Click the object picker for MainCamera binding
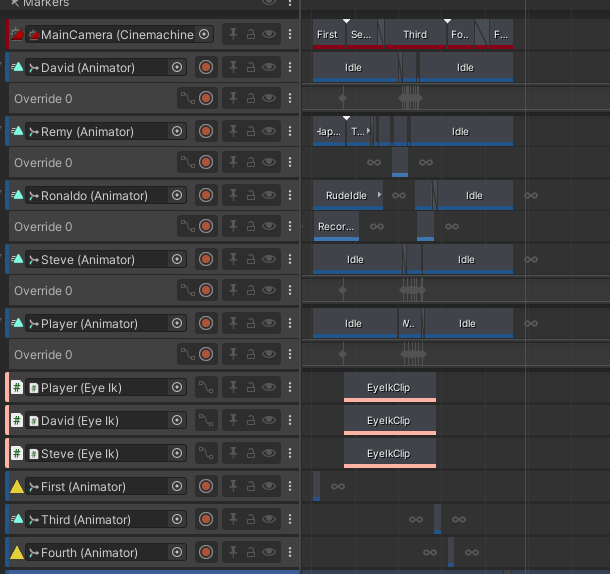The height and width of the screenshot is (574, 610). pyautogui.click(x=204, y=34)
